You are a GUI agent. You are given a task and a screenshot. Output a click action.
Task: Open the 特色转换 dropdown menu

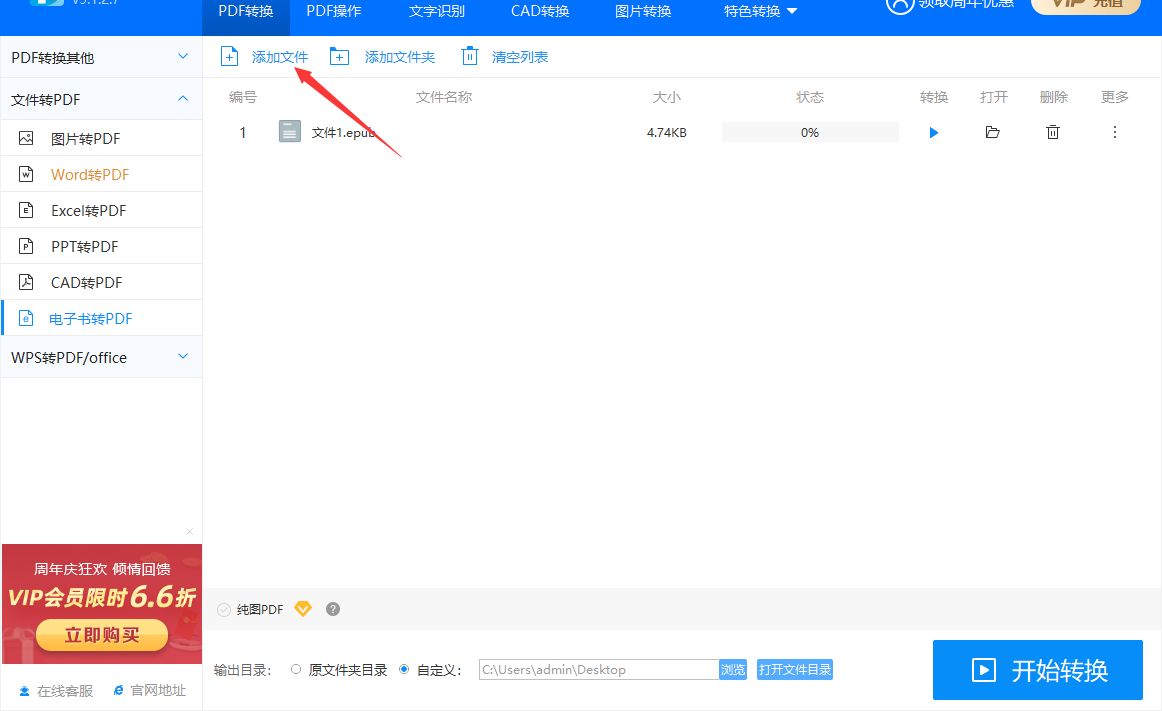click(x=760, y=11)
